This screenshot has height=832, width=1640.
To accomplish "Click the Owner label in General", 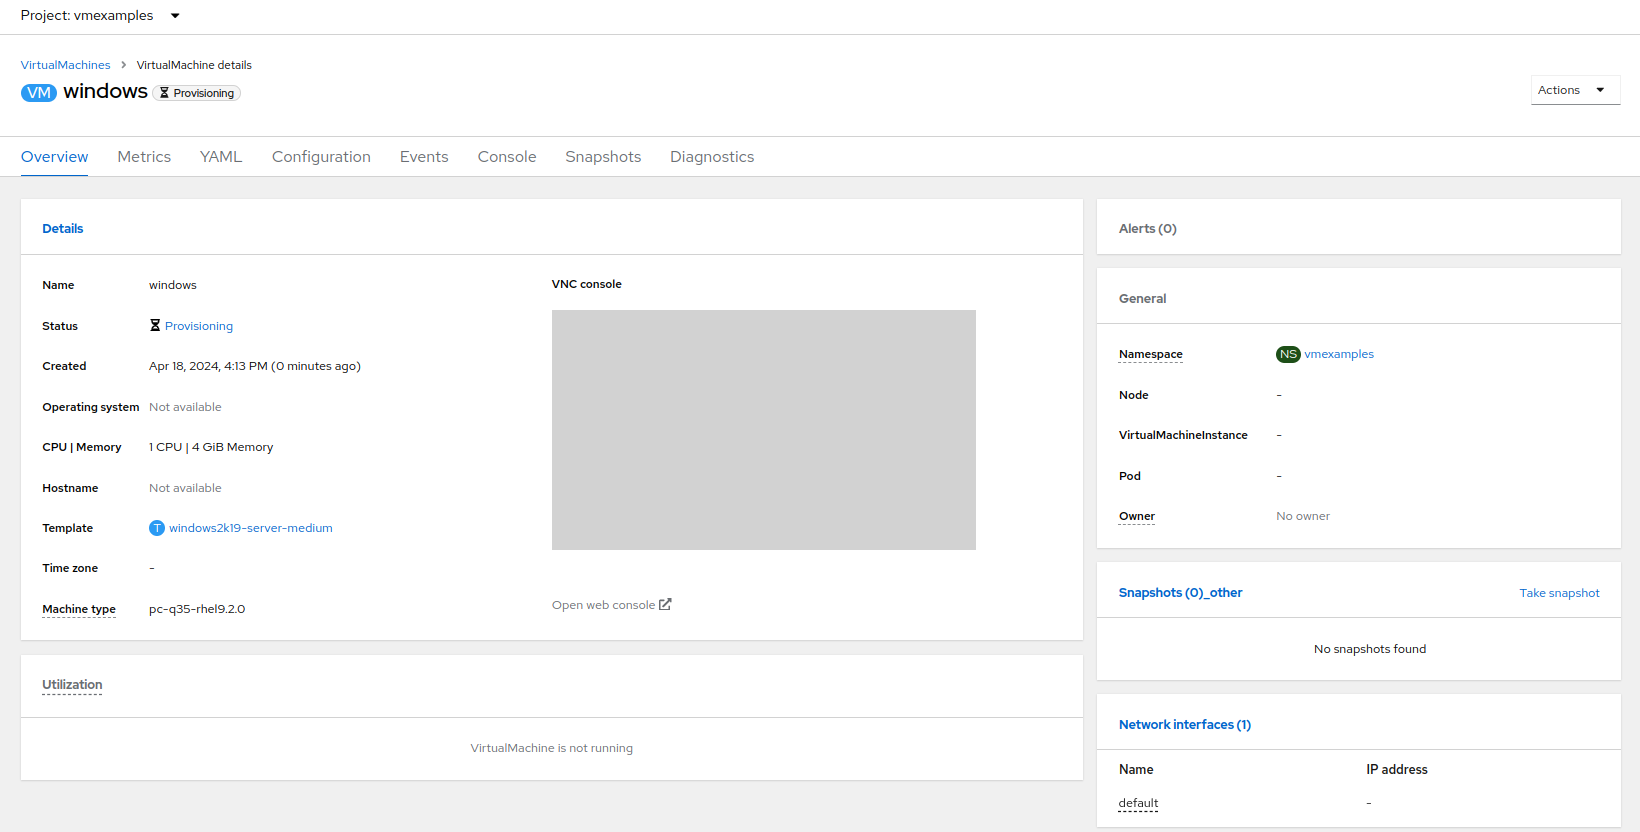I will [1137, 516].
